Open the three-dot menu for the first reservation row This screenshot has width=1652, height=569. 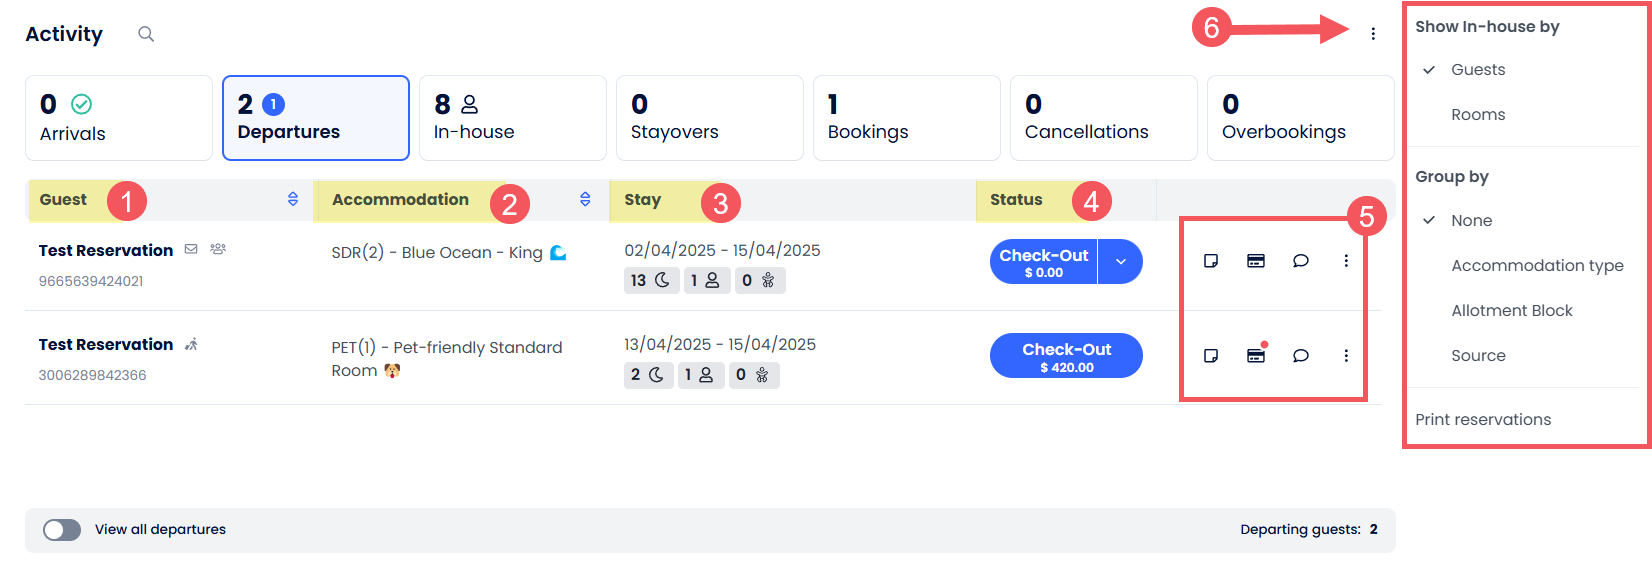tap(1346, 261)
